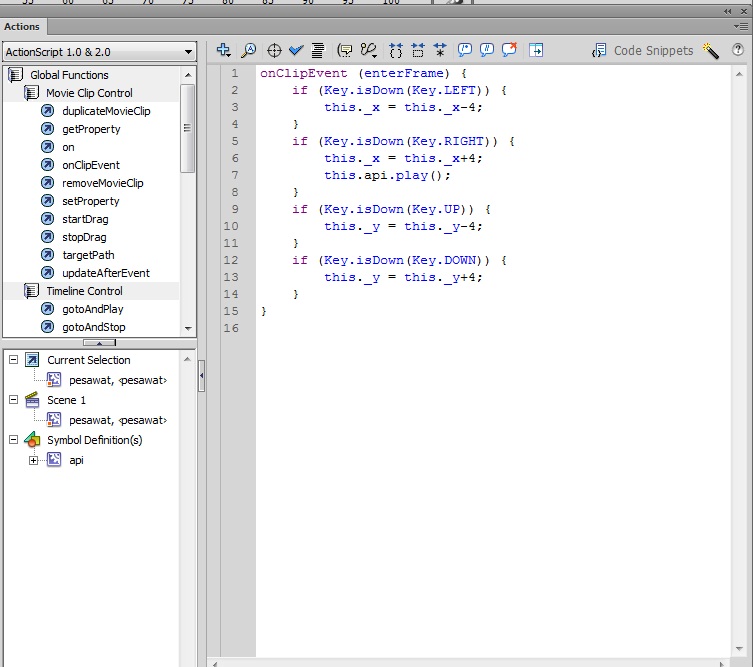Toggle the Show/Hide Toolbox icon
The width and height of the screenshot is (753, 667).
pyautogui.click(x=536, y=50)
